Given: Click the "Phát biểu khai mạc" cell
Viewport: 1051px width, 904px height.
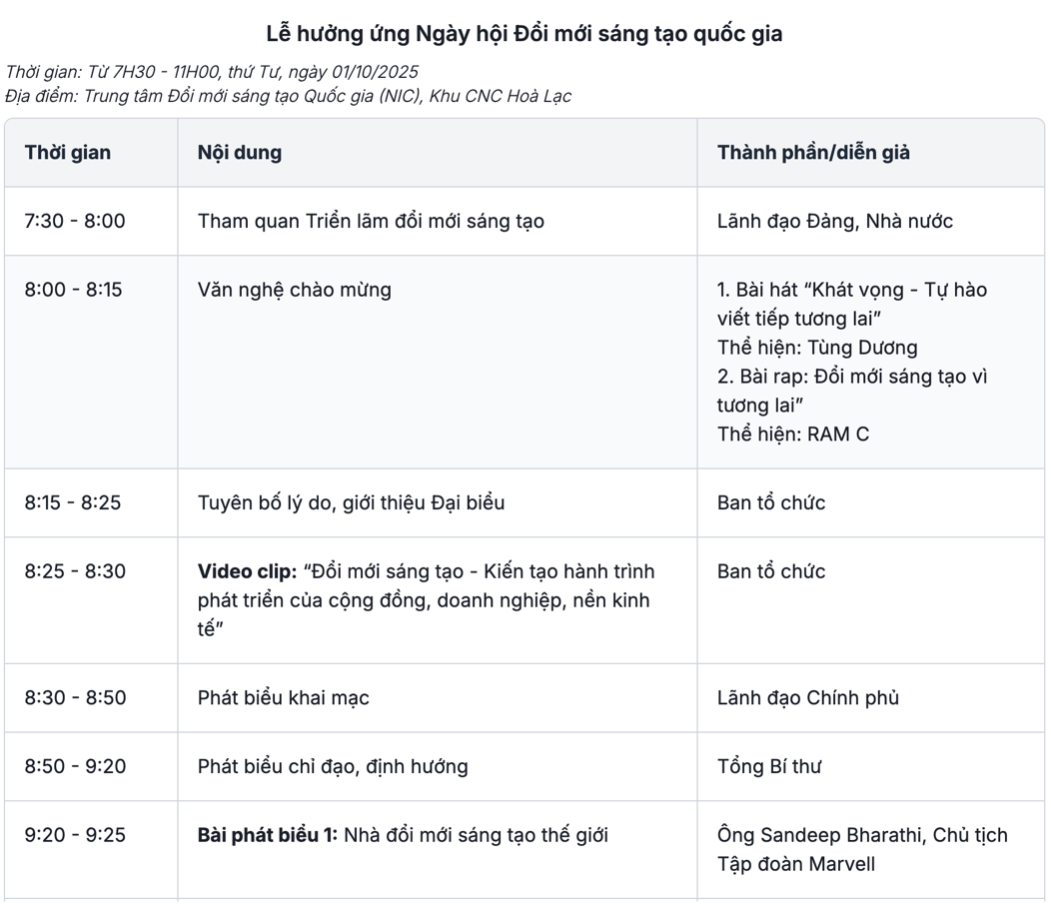Looking at the screenshot, I should (283, 698).
